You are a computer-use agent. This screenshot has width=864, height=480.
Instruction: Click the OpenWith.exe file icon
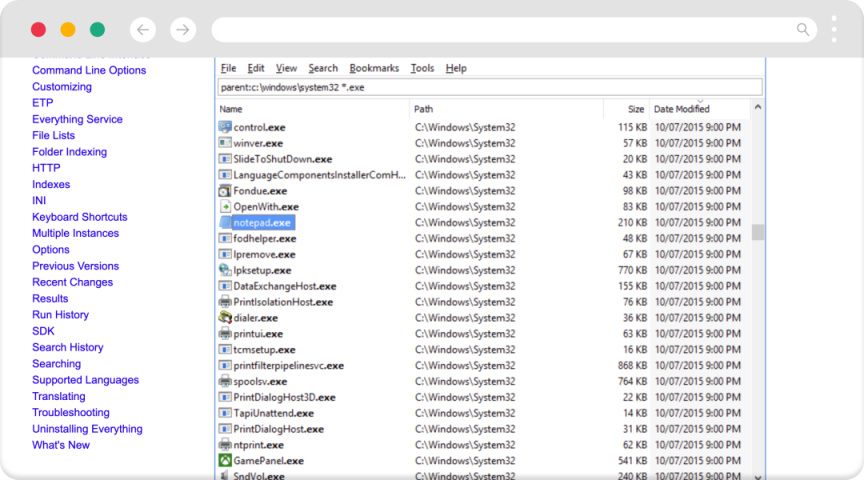(x=225, y=207)
